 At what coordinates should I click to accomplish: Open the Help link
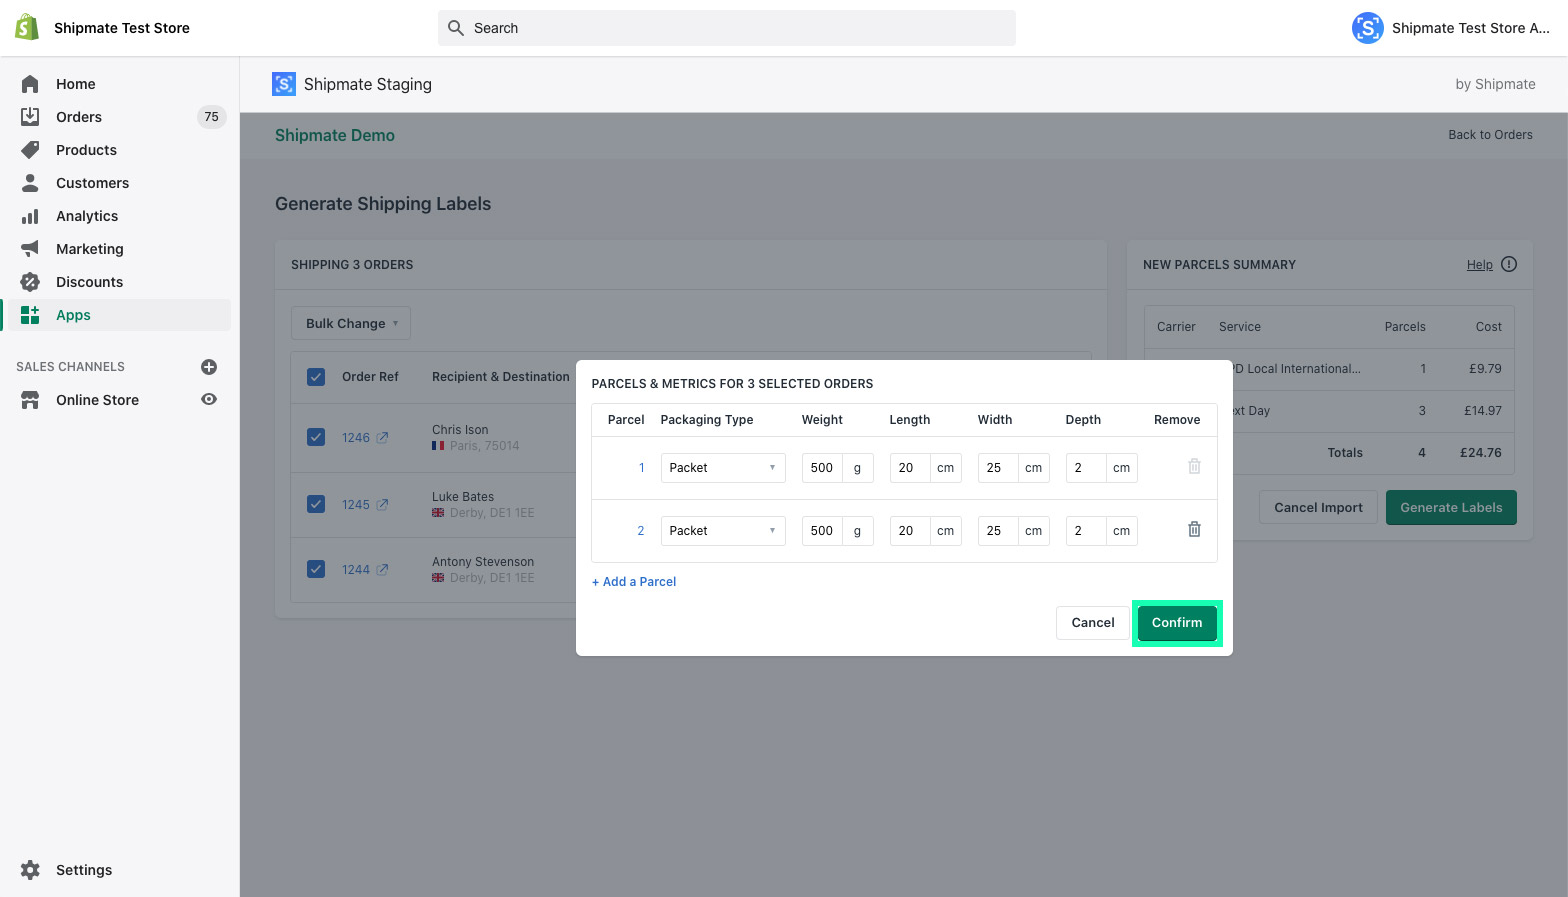click(x=1479, y=265)
